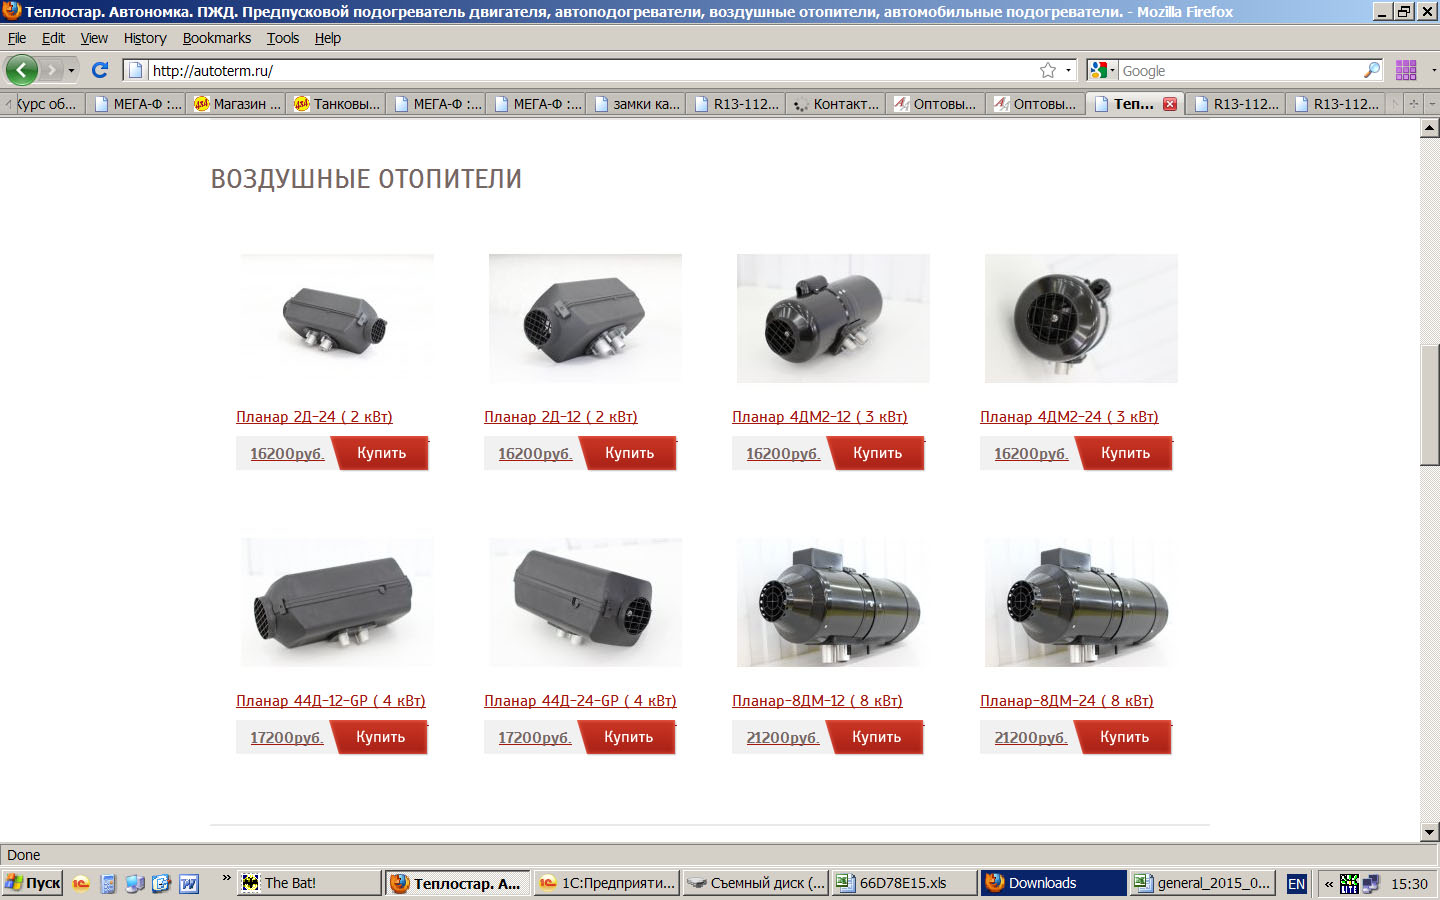This screenshot has width=1440, height=900.
Task: Open the Word quick launch icon in taskbar
Action: (x=189, y=883)
